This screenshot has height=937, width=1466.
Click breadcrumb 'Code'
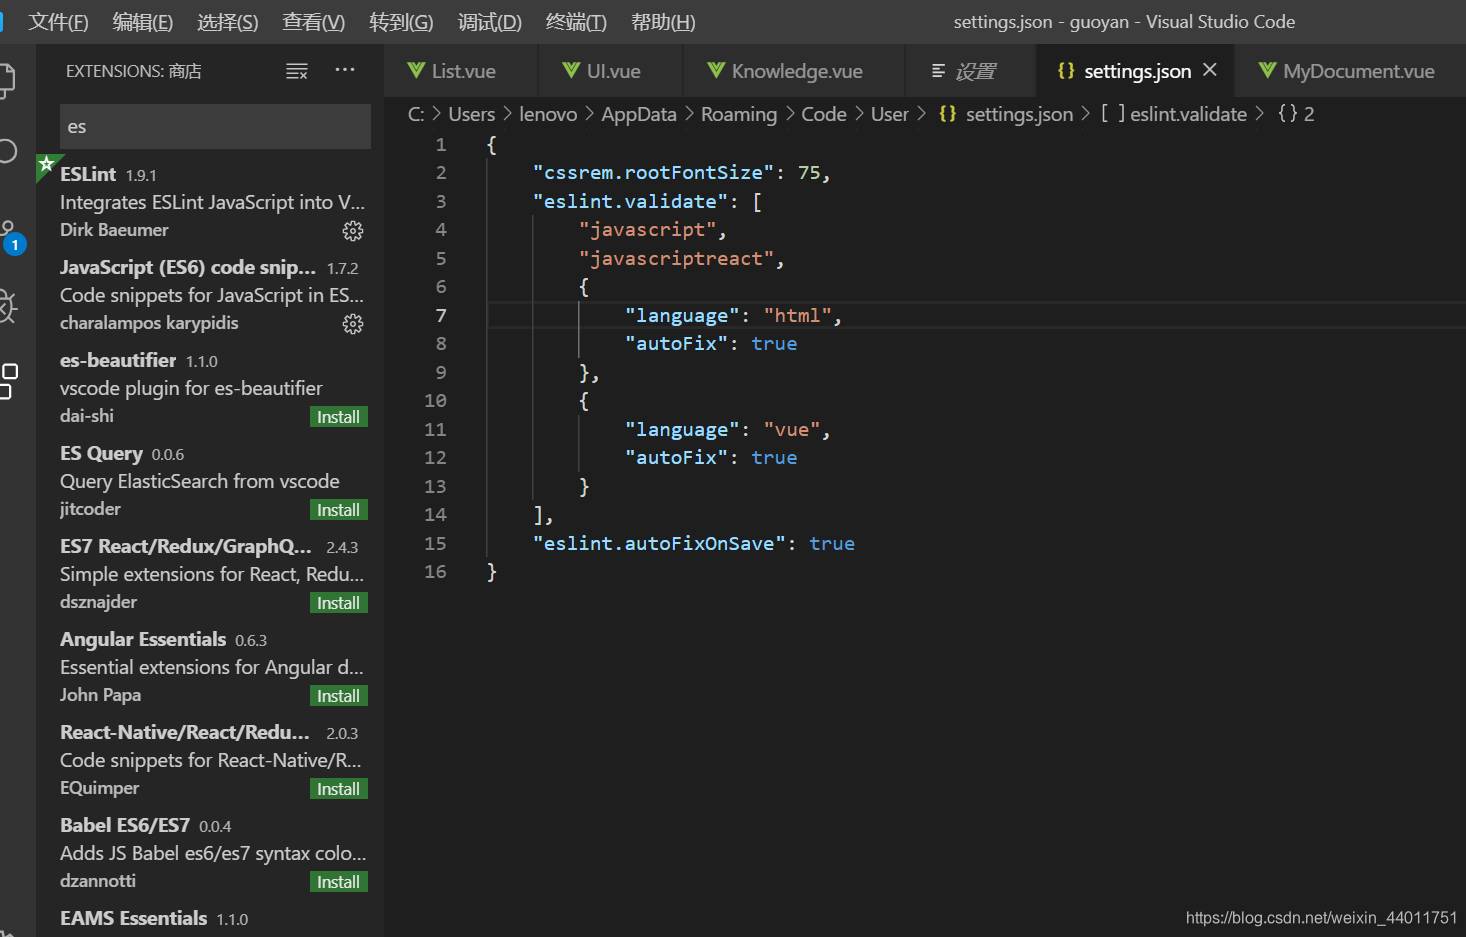824,114
